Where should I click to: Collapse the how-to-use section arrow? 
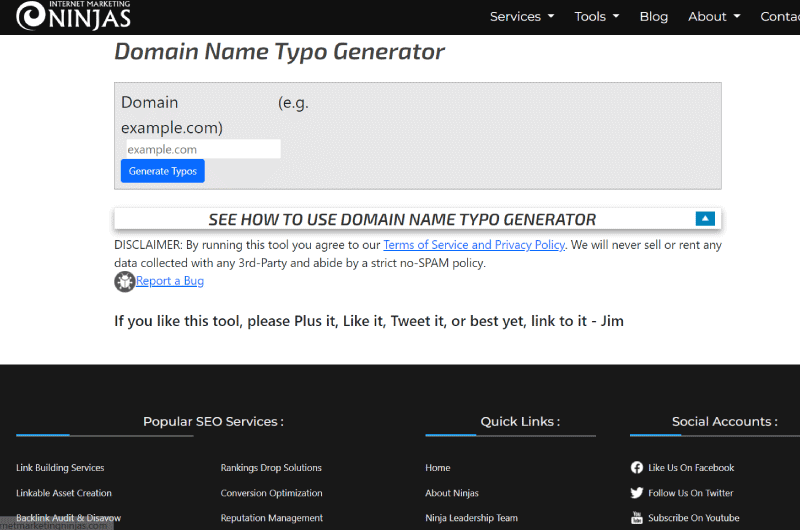[x=705, y=218]
